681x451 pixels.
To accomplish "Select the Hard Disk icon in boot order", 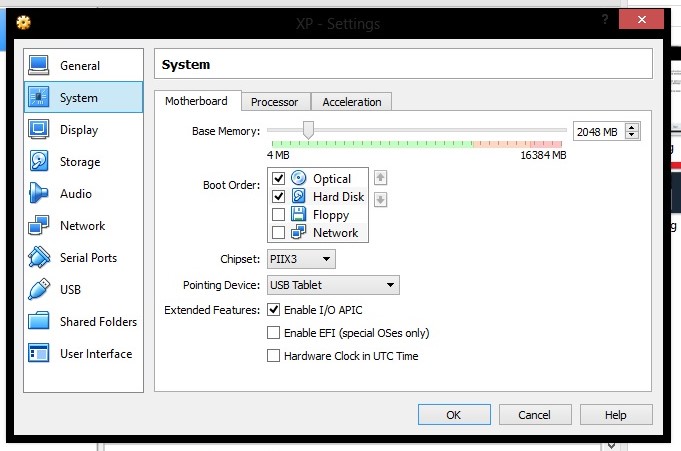I will point(298,196).
